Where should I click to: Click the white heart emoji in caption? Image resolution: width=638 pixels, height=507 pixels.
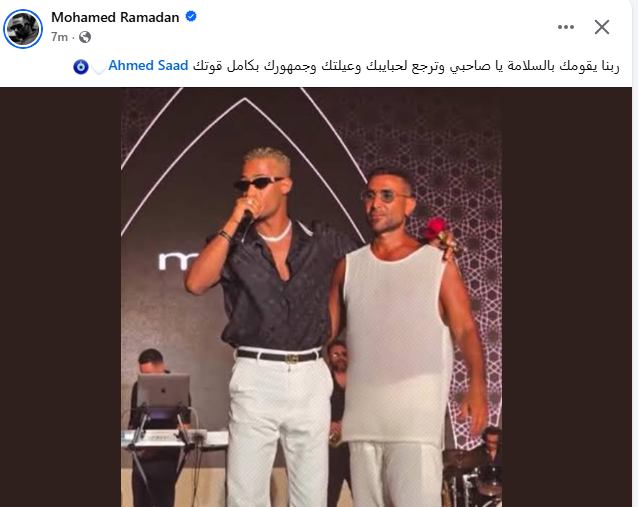point(98,67)
